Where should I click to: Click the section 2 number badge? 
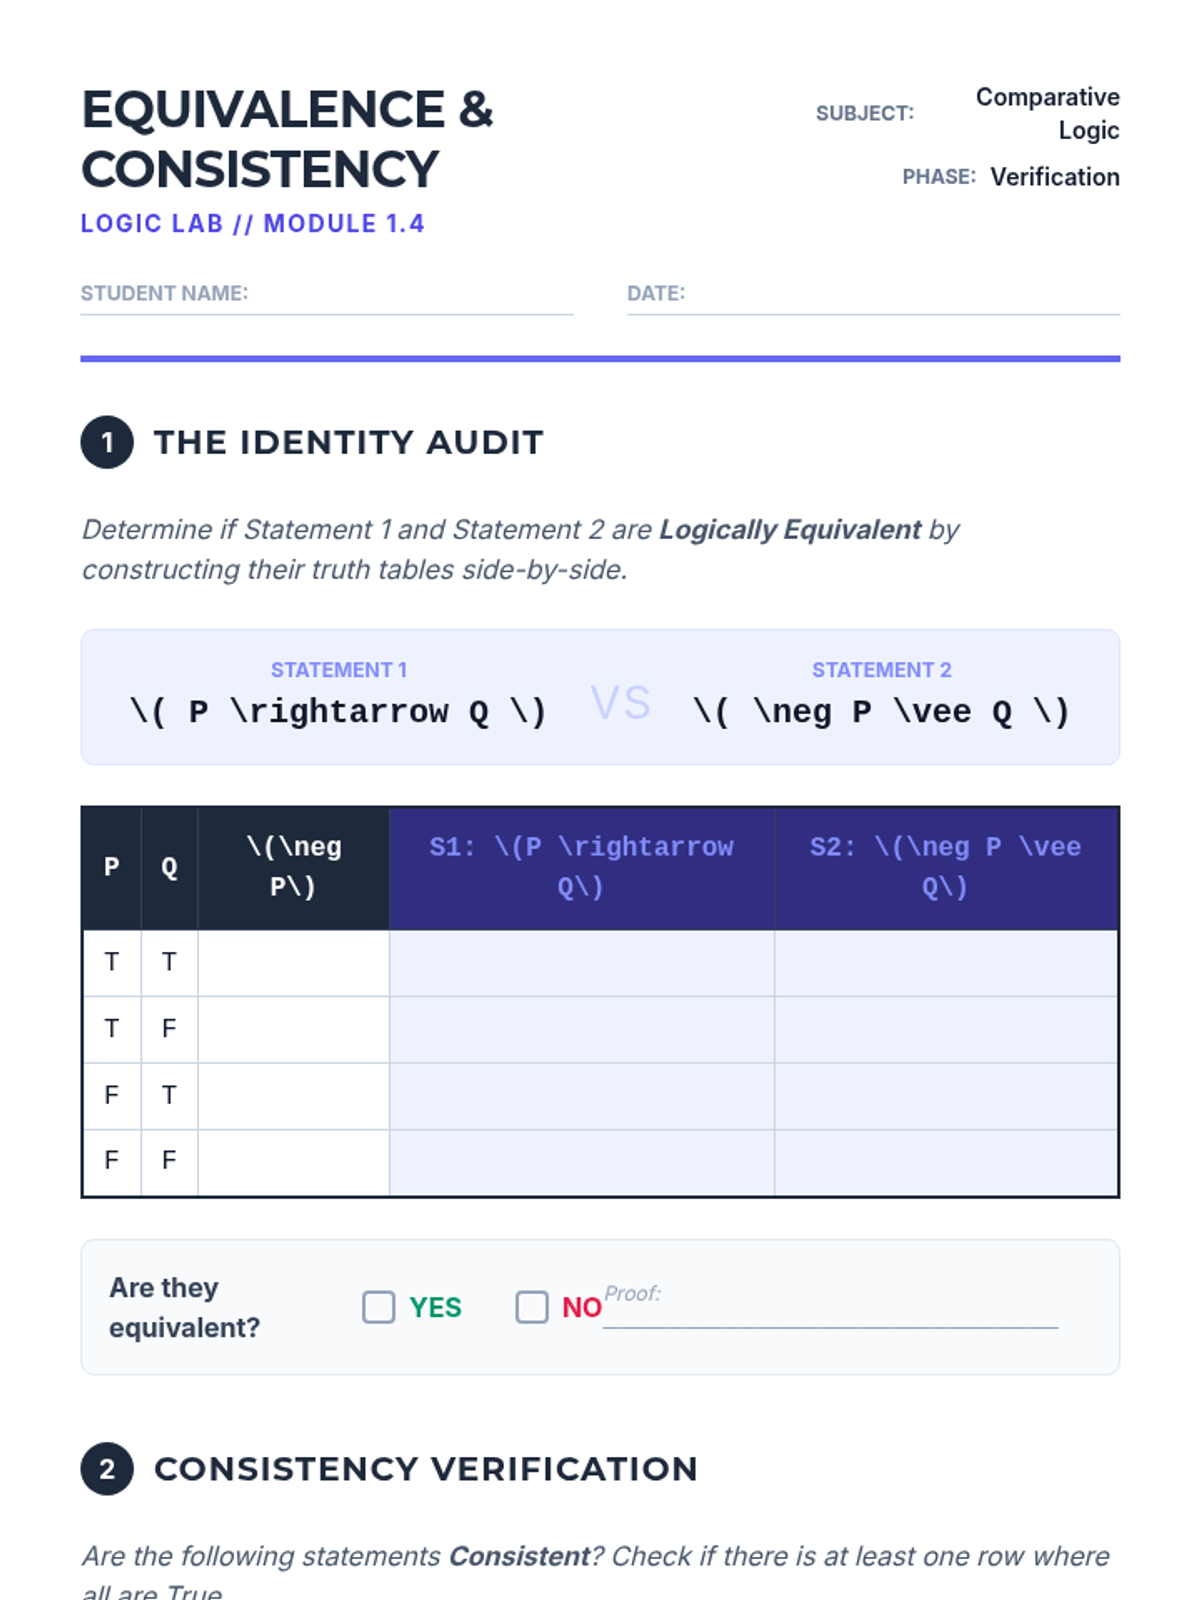(x=107, y=1469)
